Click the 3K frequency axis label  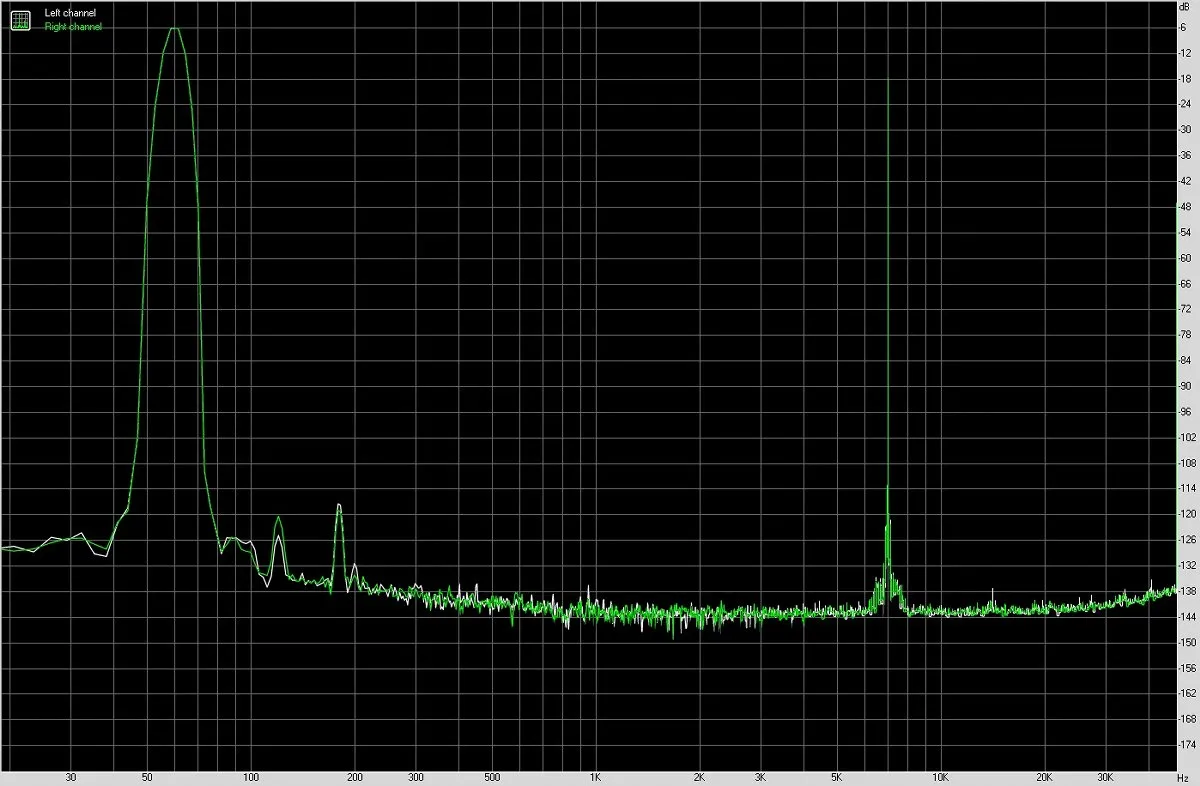coord(761,777)
